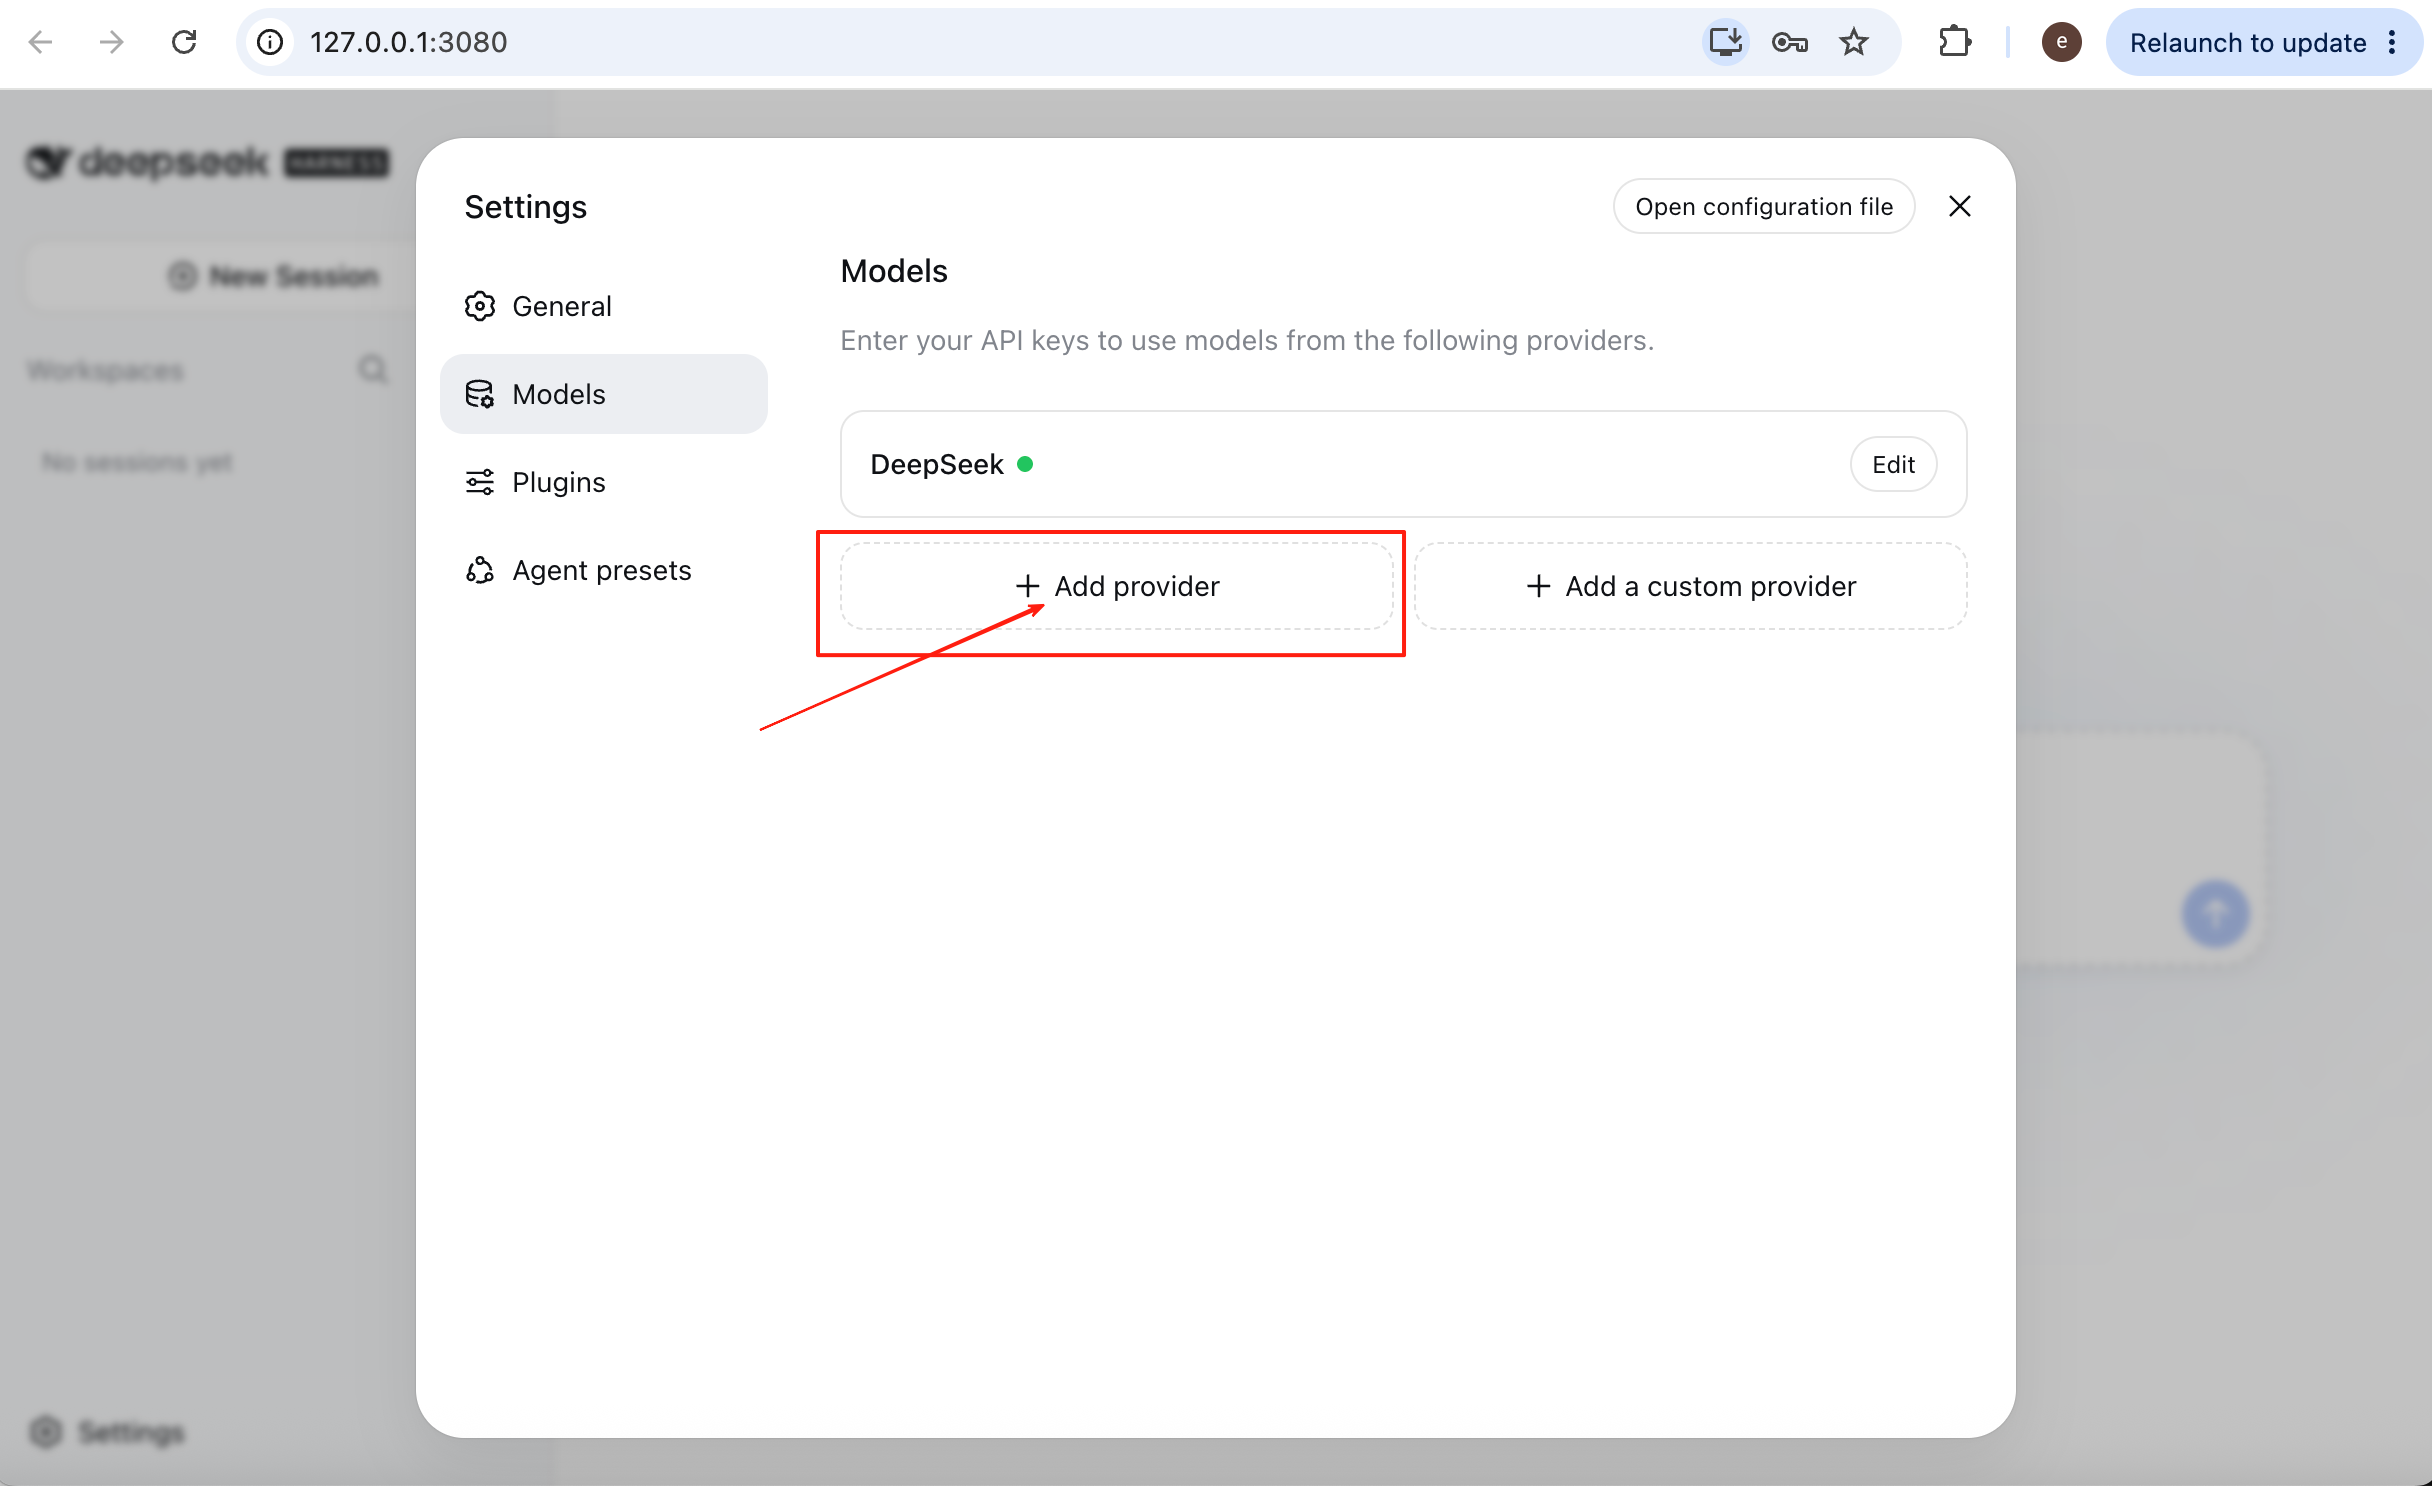Click the General gear icon
The image size is (2432, 1486).
480,306
